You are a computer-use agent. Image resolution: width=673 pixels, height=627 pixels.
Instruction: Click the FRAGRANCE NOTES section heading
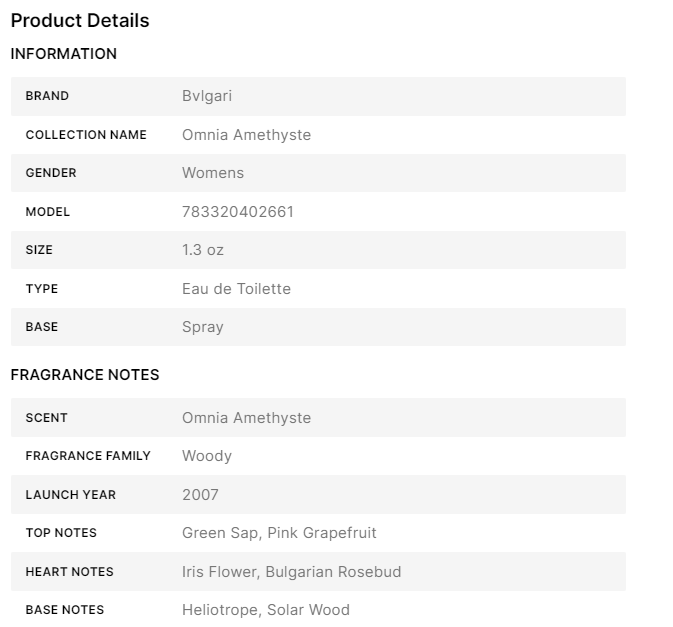85,375
